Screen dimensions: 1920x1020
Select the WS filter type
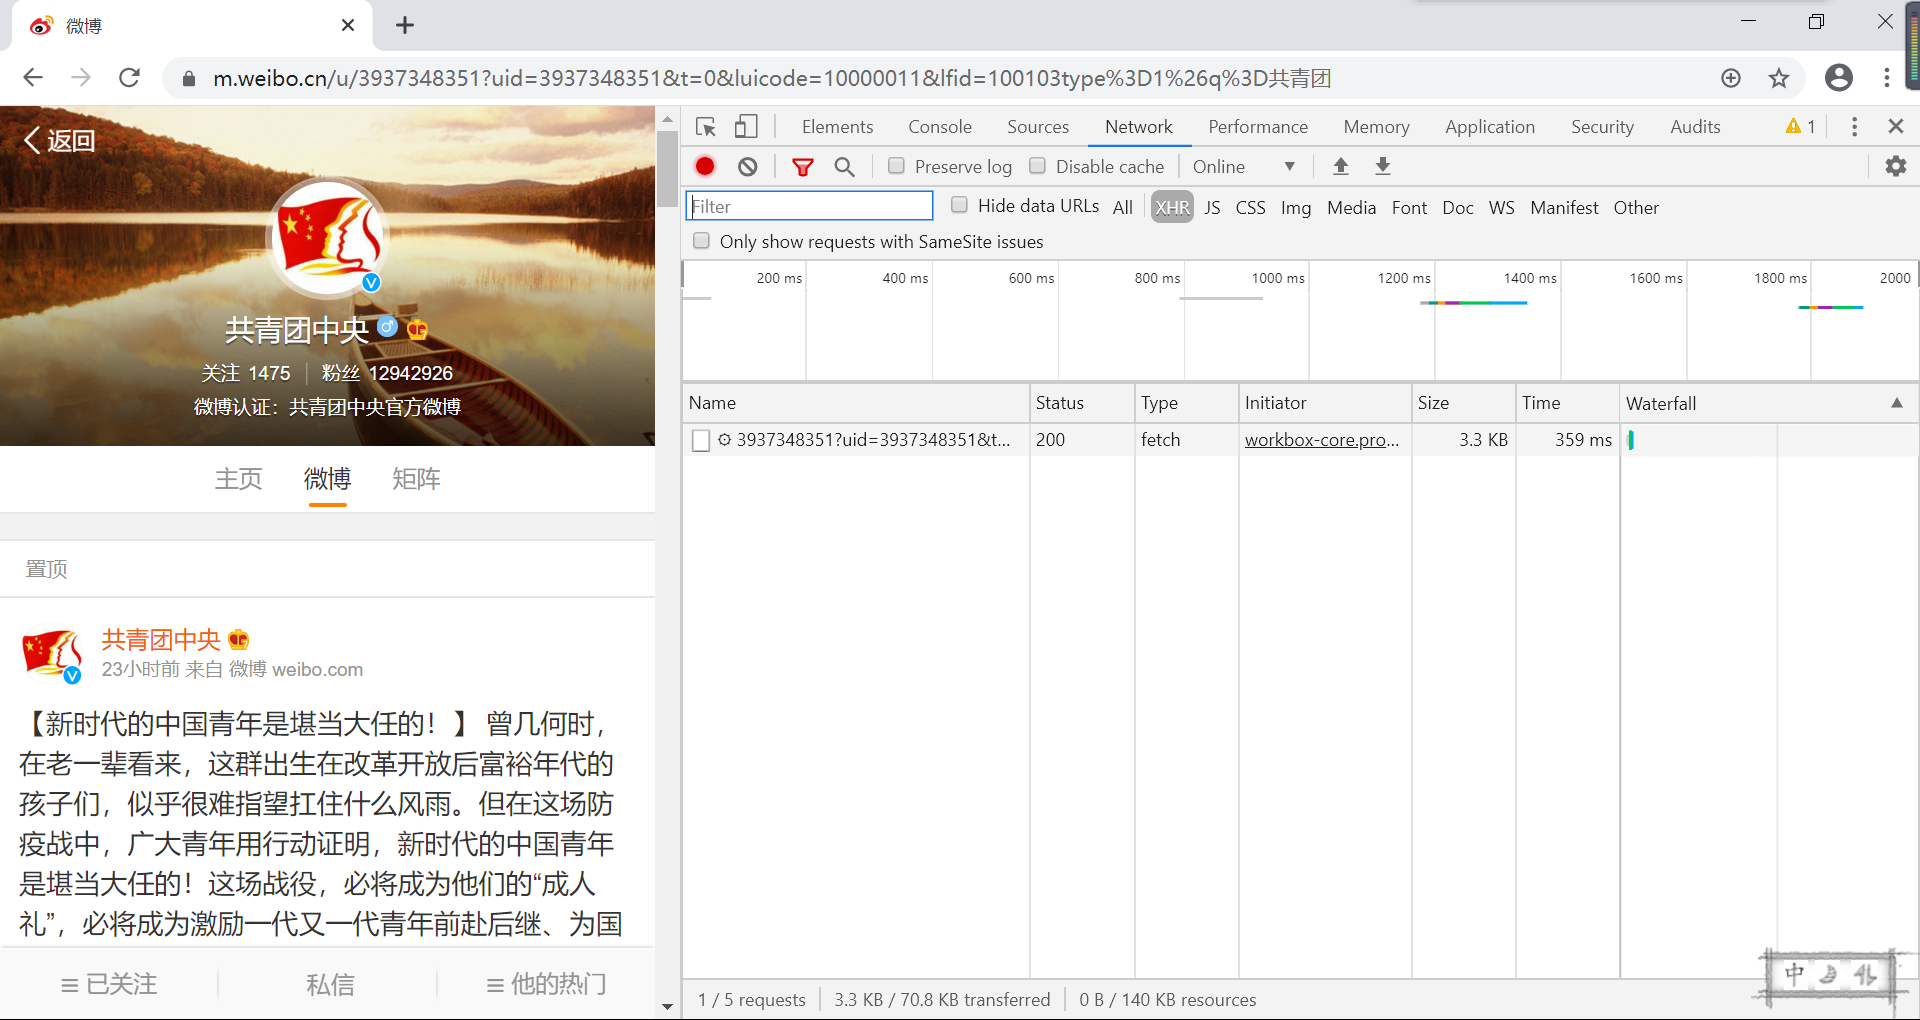click(1501, 207)
